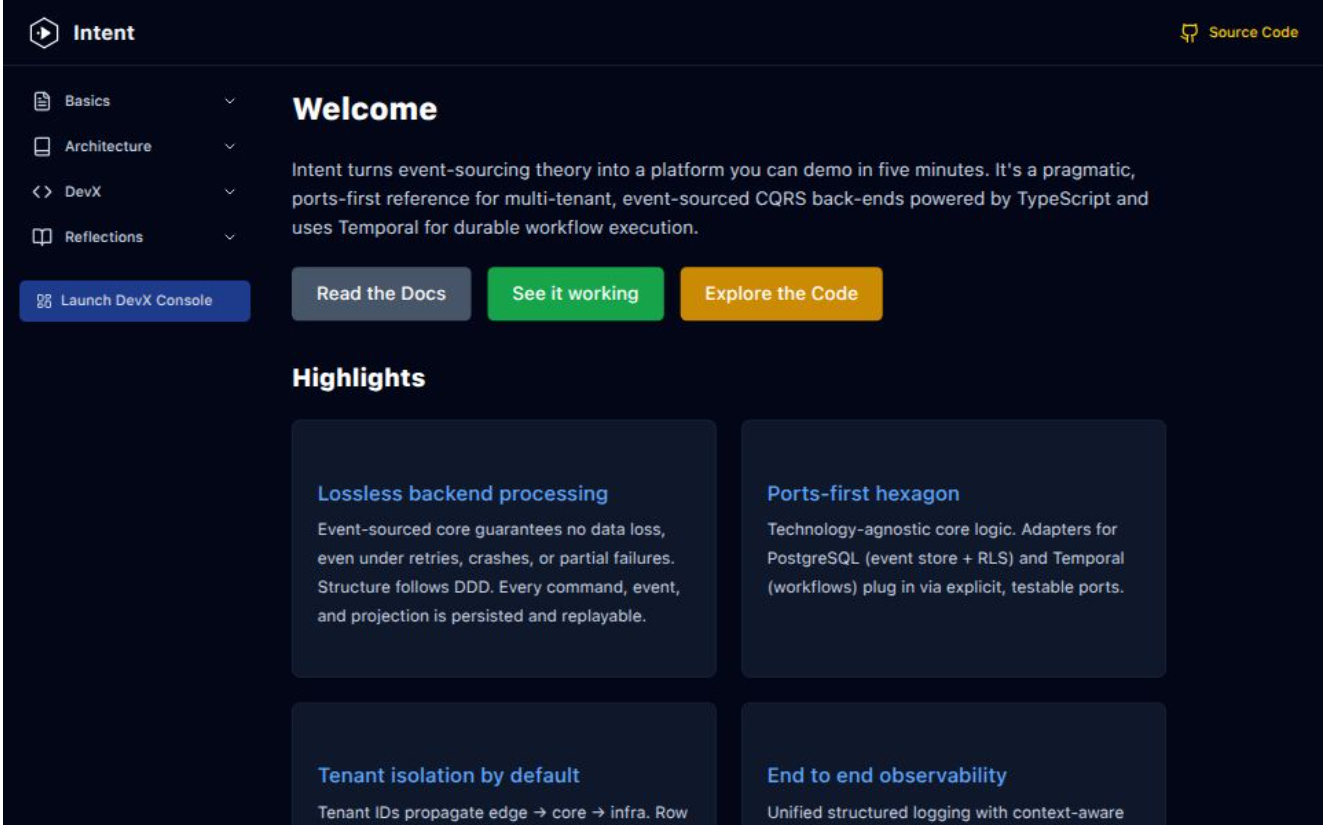Viewport: 1326px width, 825px height.
Task: Click the Basics document icon
Action: pos(42,101)
